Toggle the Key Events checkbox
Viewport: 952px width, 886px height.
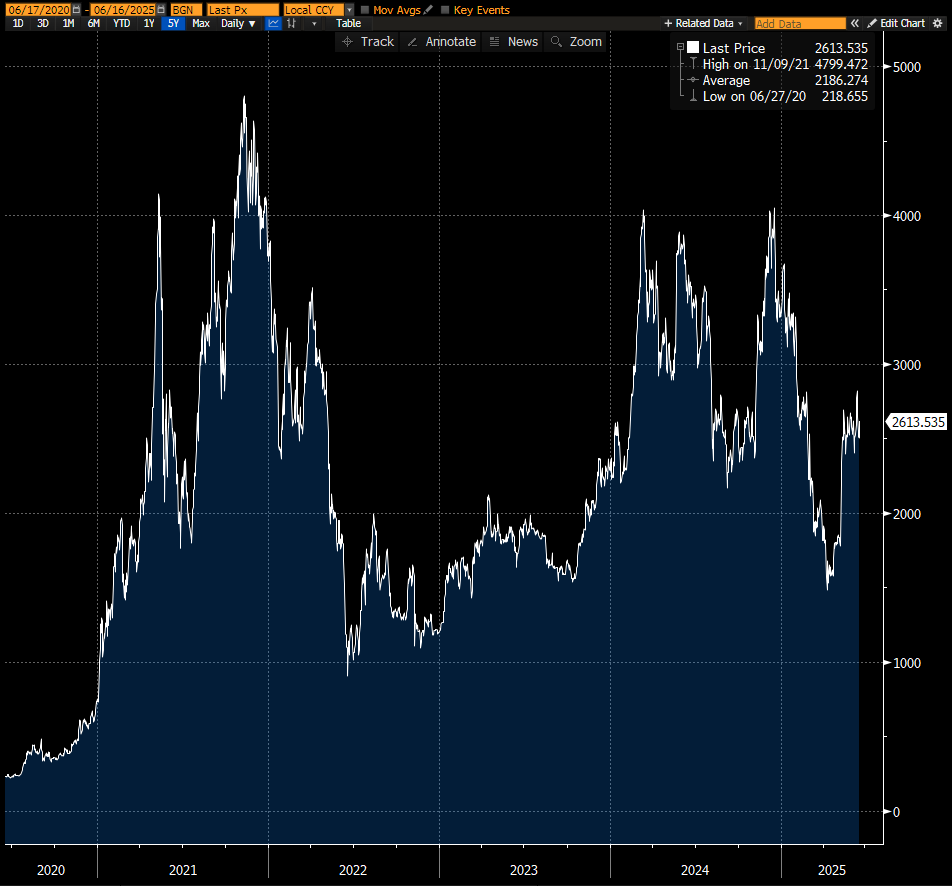tap(445, 10)
